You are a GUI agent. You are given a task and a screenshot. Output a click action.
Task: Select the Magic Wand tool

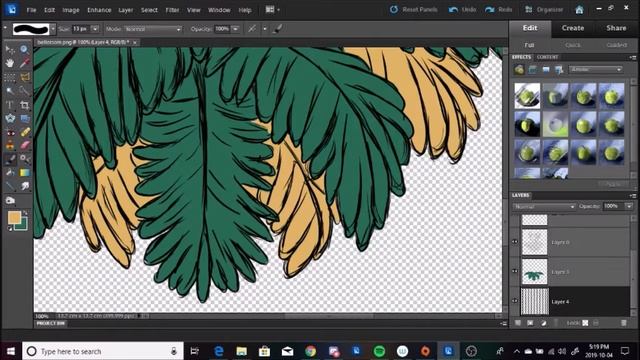(x=10, y=91)
